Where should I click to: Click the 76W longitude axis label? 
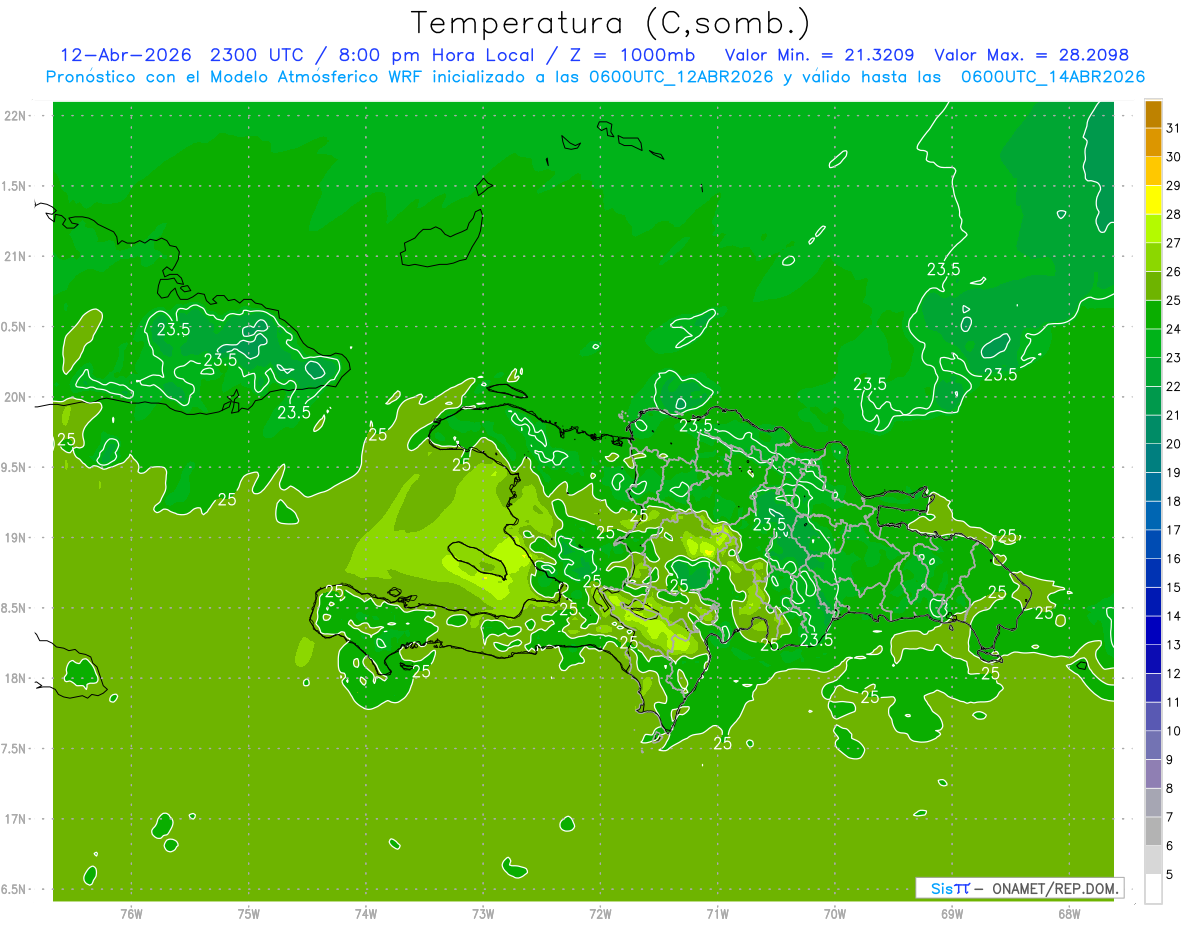point(130,914)
